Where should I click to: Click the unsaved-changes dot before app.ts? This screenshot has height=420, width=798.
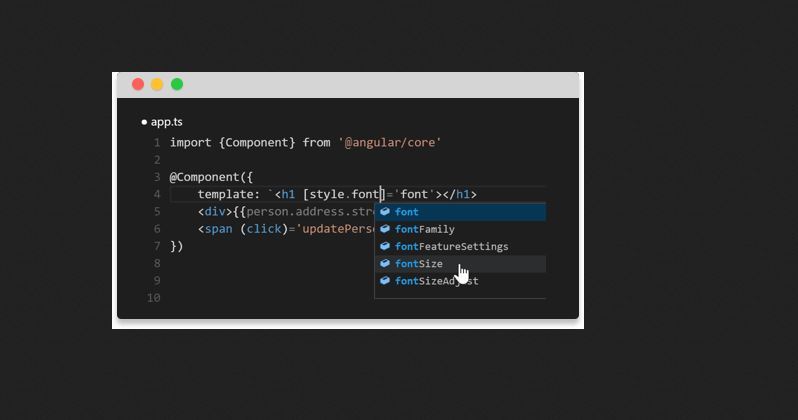click(144, 122)
